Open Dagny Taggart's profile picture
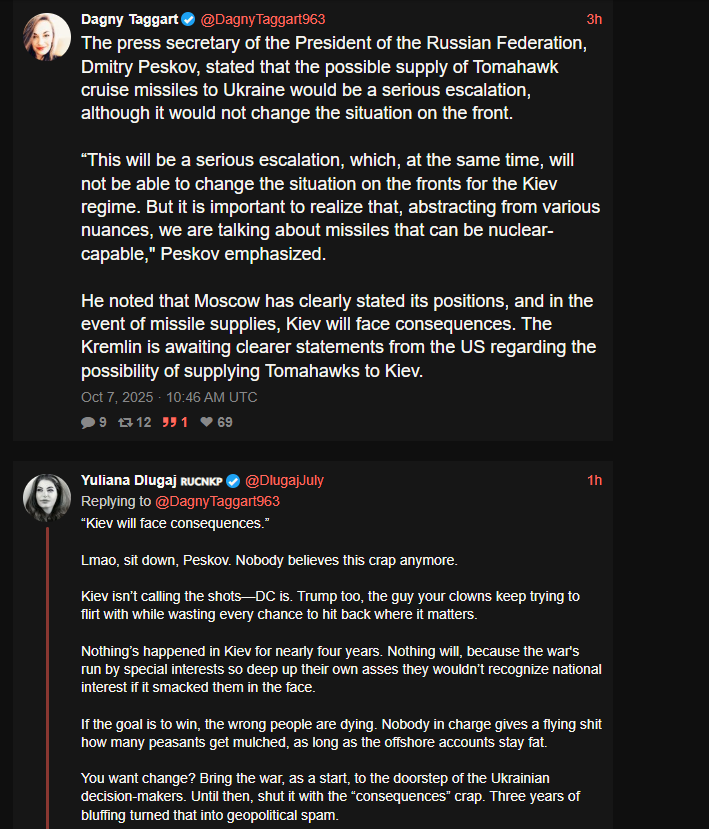This screenshot has height=829, width=709. point(47,37)
